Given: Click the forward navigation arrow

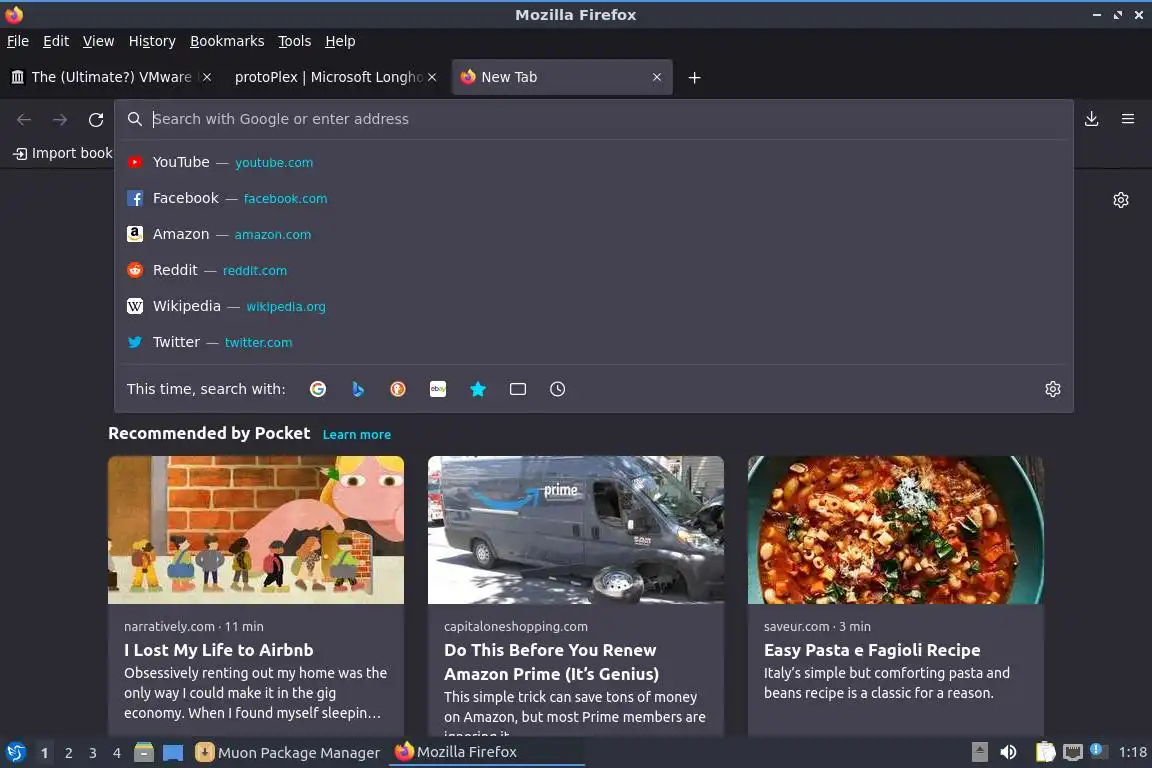Looking at the screenshot, I should click(x=60, y=119).
